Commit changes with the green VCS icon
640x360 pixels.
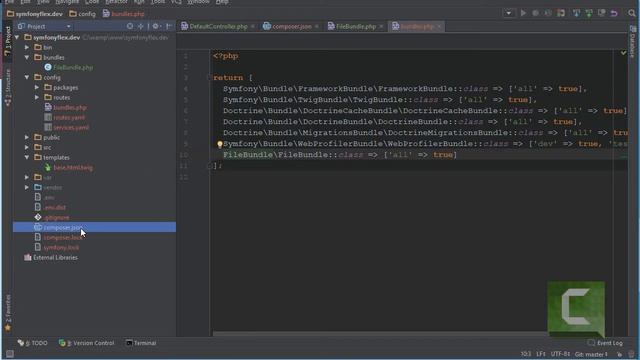tap(589, 13)
